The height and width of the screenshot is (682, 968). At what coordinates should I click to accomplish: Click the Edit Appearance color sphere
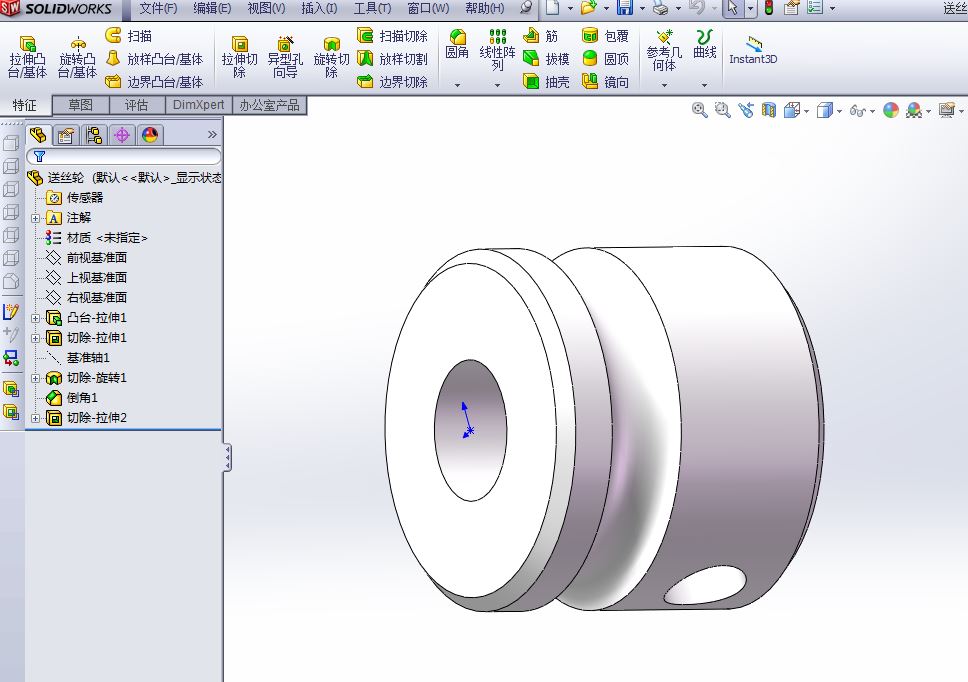coord(891,110)
